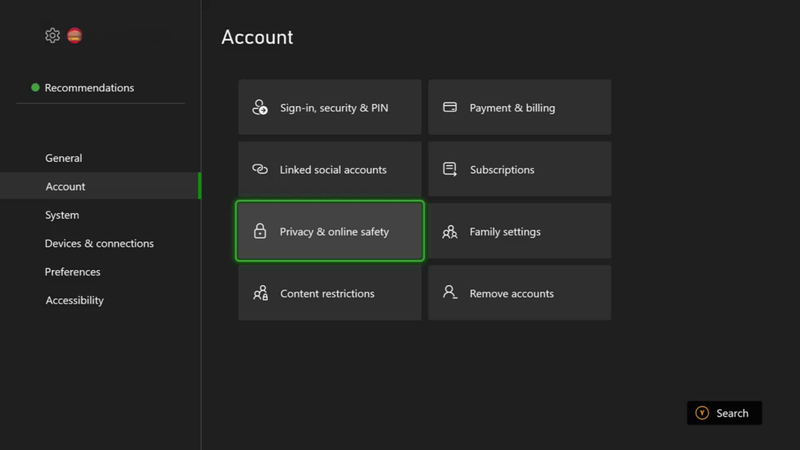Open Privacy & online safety tile
Viewport: 800px width, 450px height.
[330, 231]
